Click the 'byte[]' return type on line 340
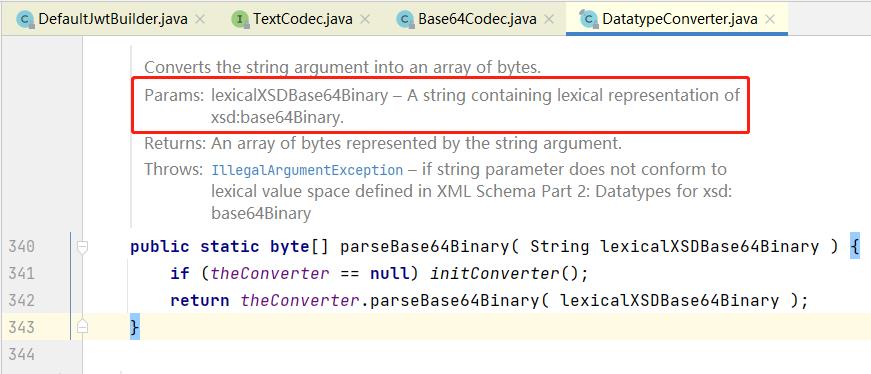The image size is (871, 374). click(x=299, y=246)
